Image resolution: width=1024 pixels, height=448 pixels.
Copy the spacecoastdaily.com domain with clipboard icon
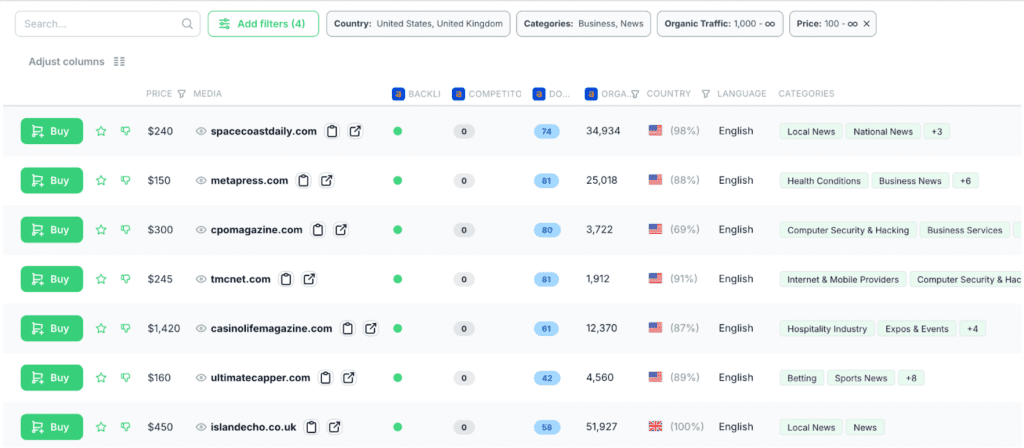332,131
